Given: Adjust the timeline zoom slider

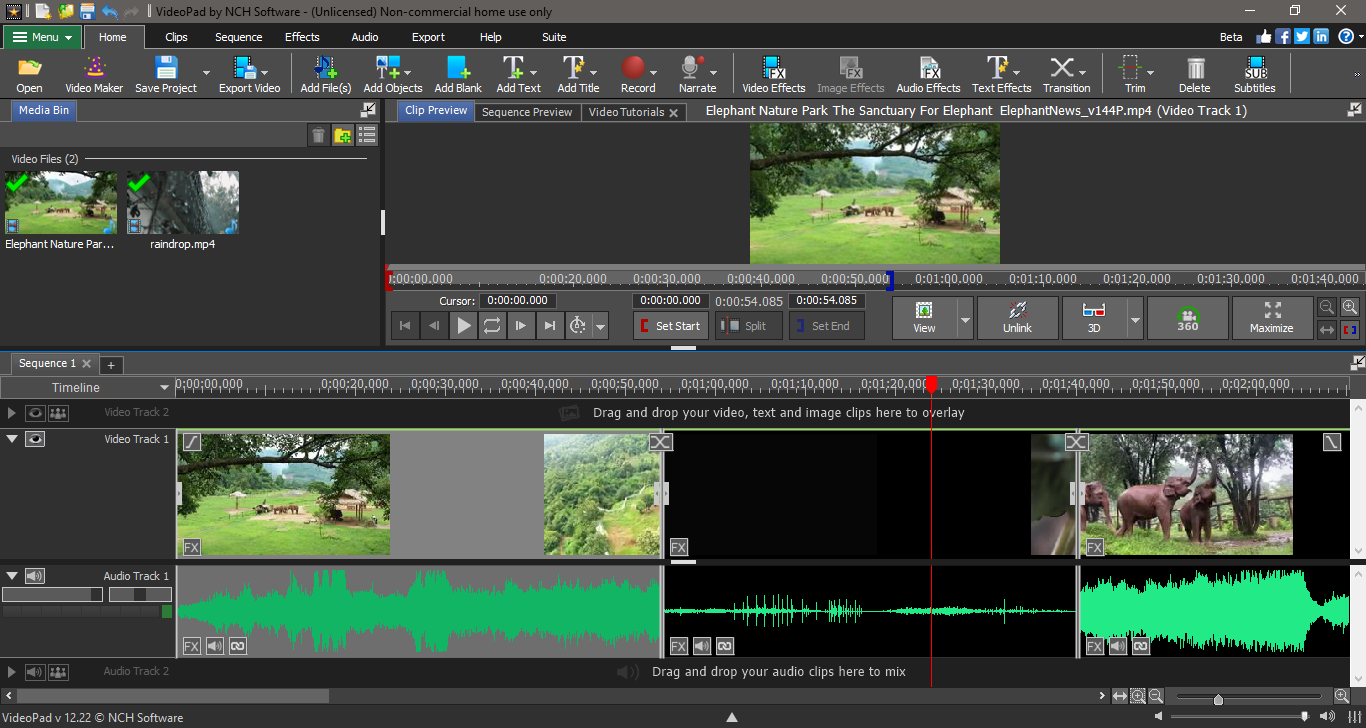Looking at the screenshot, I should pyautogui.click(x=1218, y=699).
